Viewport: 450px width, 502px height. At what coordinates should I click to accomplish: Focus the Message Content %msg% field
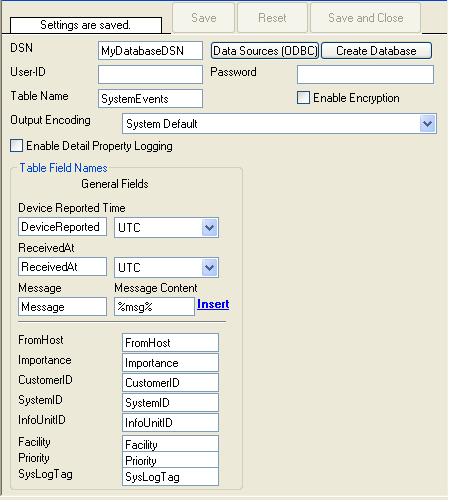pyautogui.click(x=154, y=307)
